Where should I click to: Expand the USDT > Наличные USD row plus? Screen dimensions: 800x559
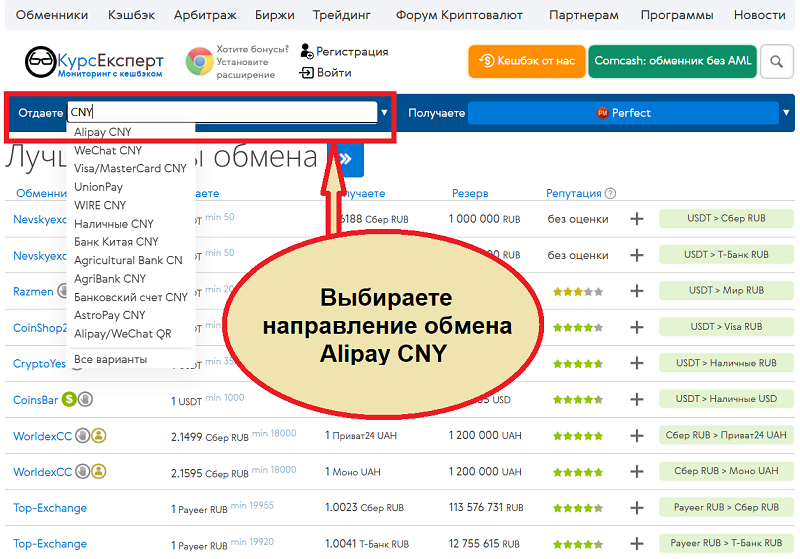tap(636, 399)
